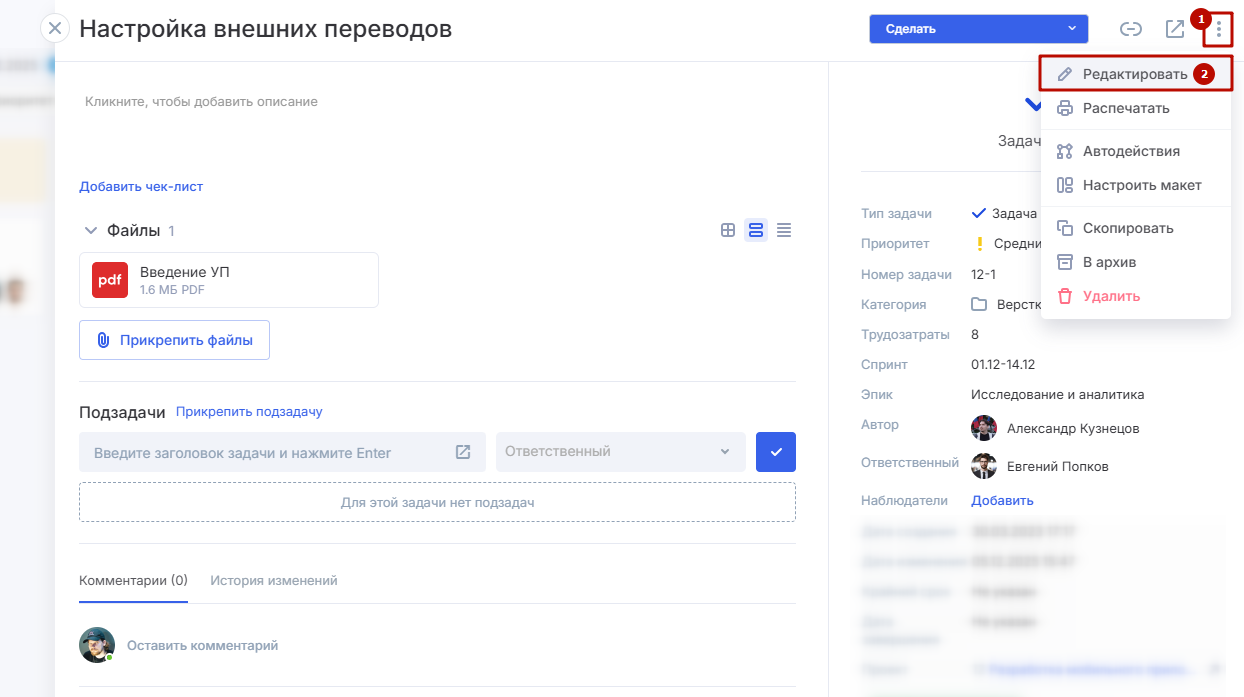Viewport: 1244px width, 697px height.
Task: Choose Удалить in the context menu
Action: [x=1110, y=296]
